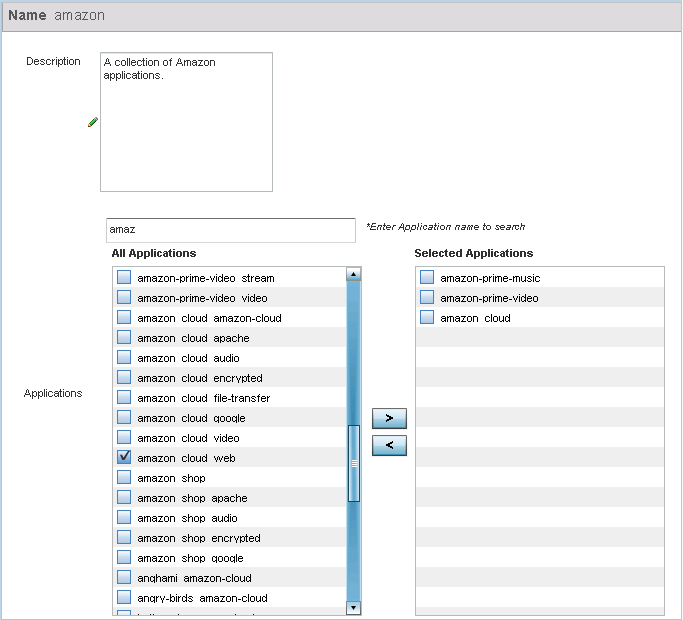Click the application name search field
Image resolution: width=683 pixels, height=620 pixels.
pos(230,230)
